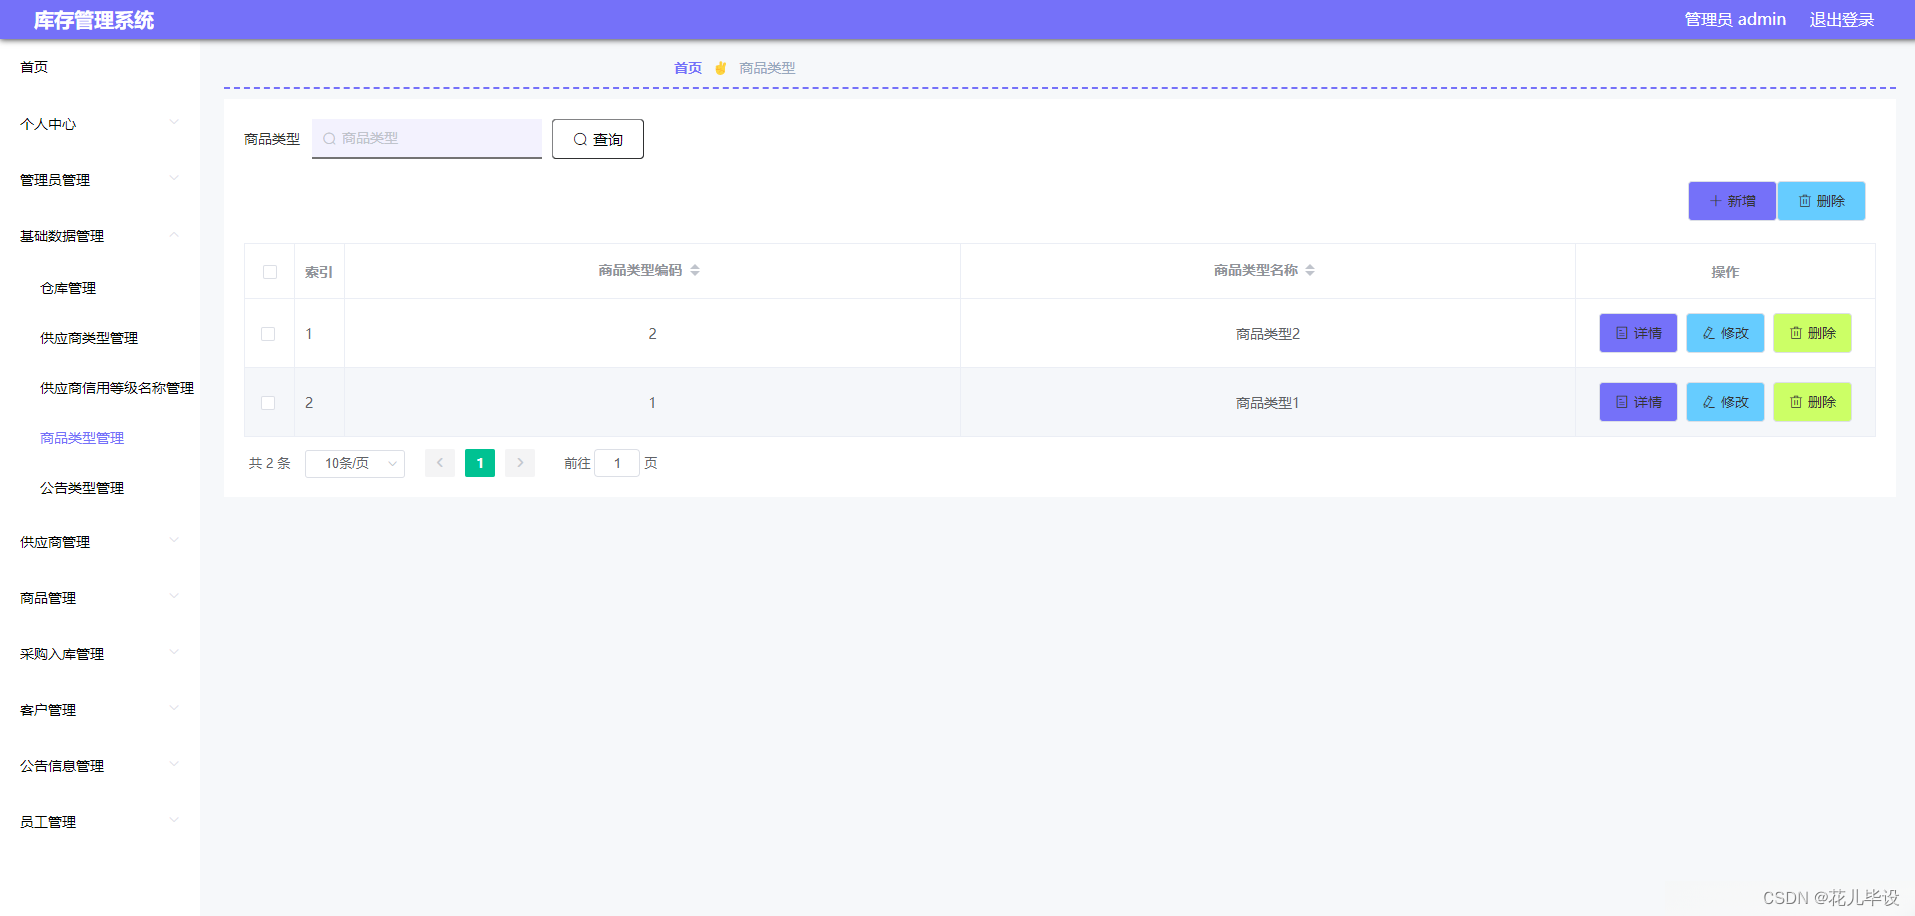Open 仓库管理 submenu item
1915x916 pixels.
[x=100, y=288]
